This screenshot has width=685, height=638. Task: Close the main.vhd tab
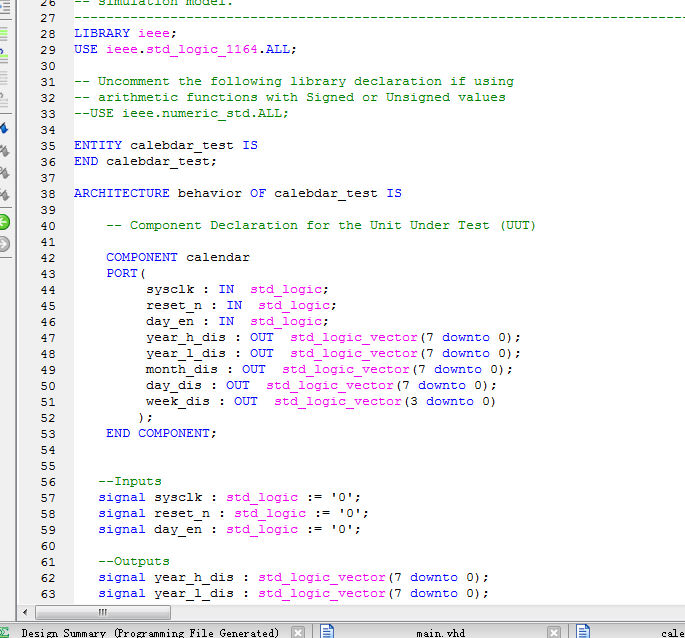tap(555, 632)
